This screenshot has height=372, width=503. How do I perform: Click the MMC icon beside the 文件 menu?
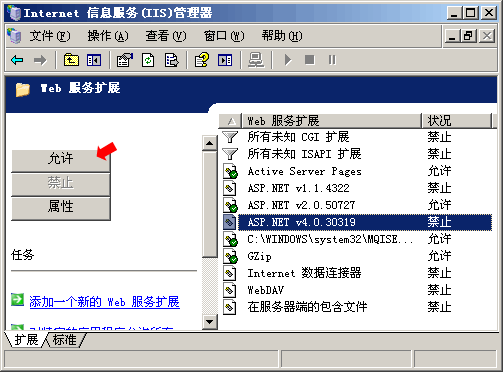(14, 36)
